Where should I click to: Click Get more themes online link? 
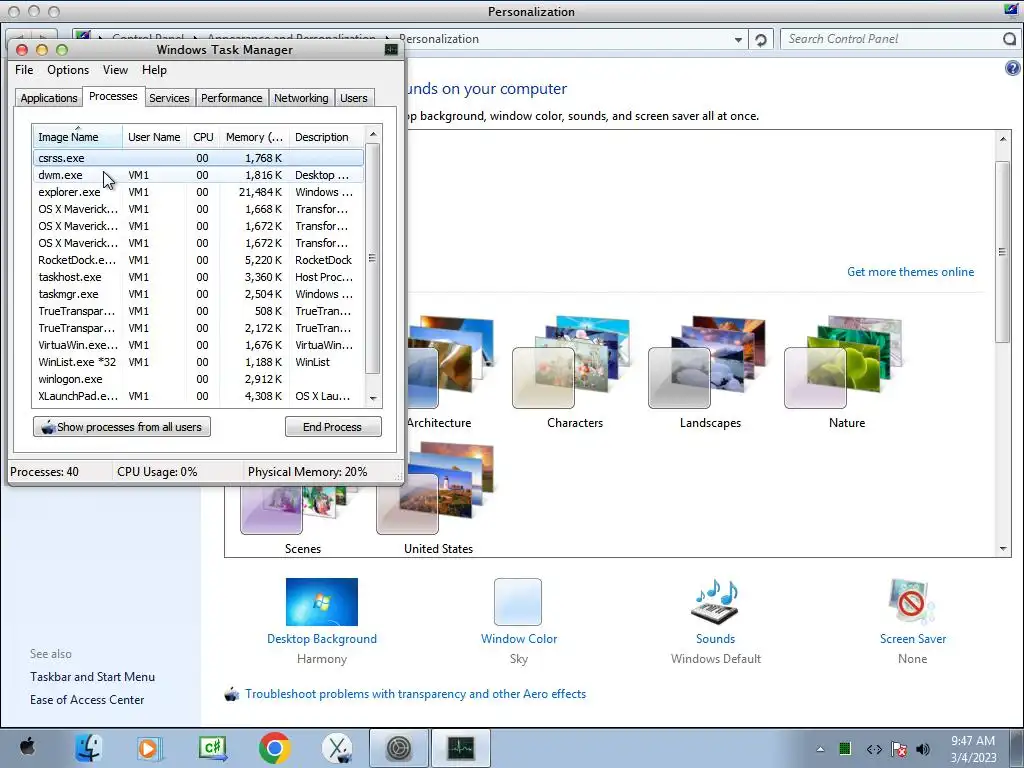[910, 272]
